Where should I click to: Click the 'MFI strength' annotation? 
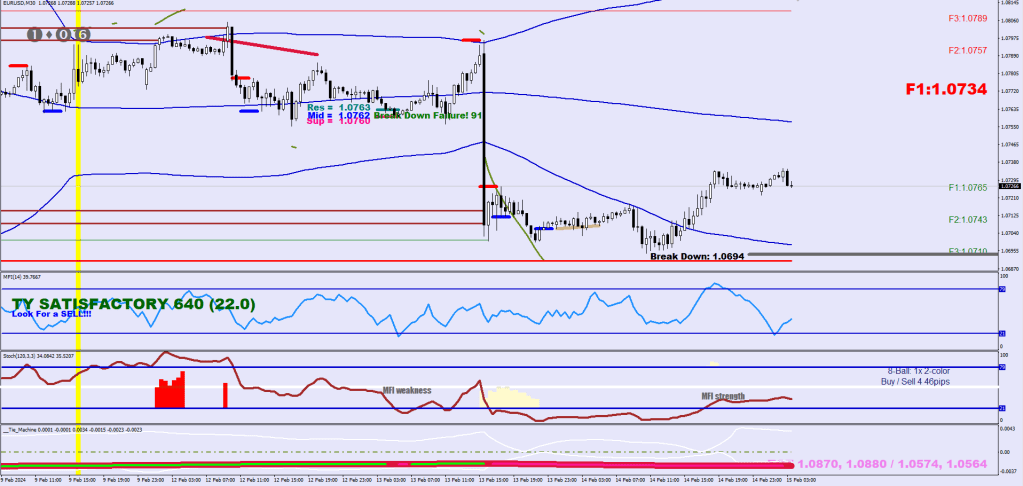(722, 397)
